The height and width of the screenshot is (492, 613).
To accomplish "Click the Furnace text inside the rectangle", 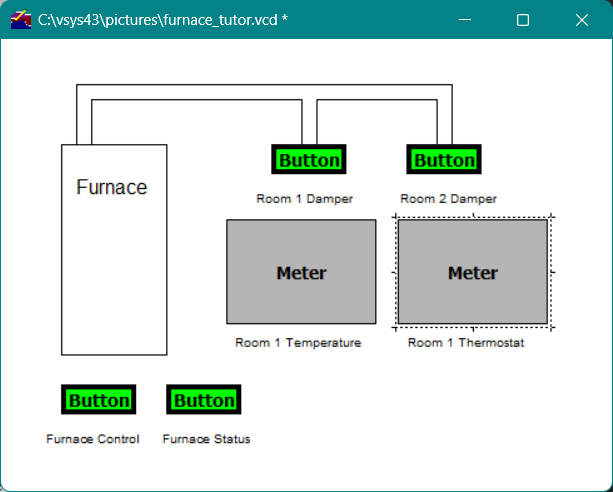I will pyautogui.click(x=112, y=187).
